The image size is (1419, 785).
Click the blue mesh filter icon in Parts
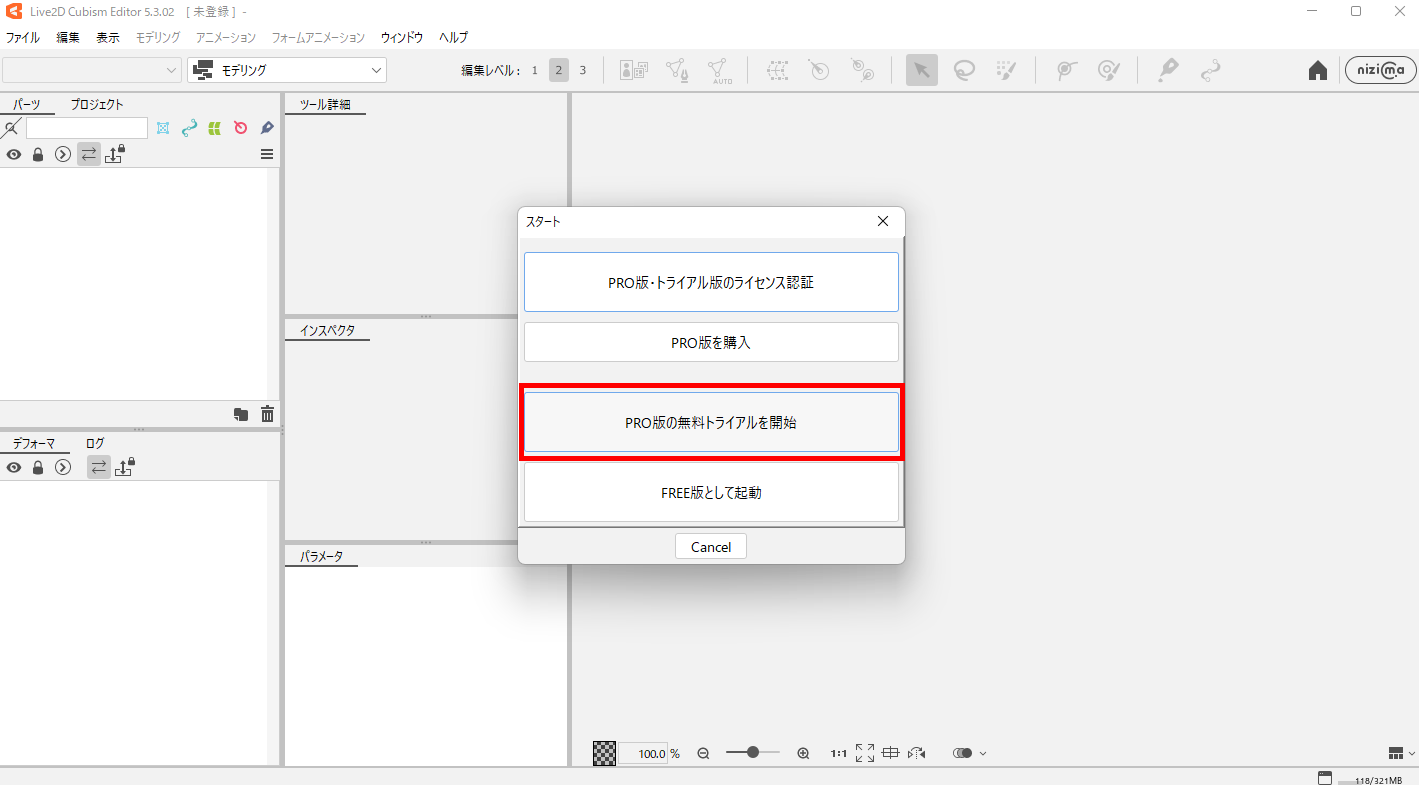tap(163, 128)
